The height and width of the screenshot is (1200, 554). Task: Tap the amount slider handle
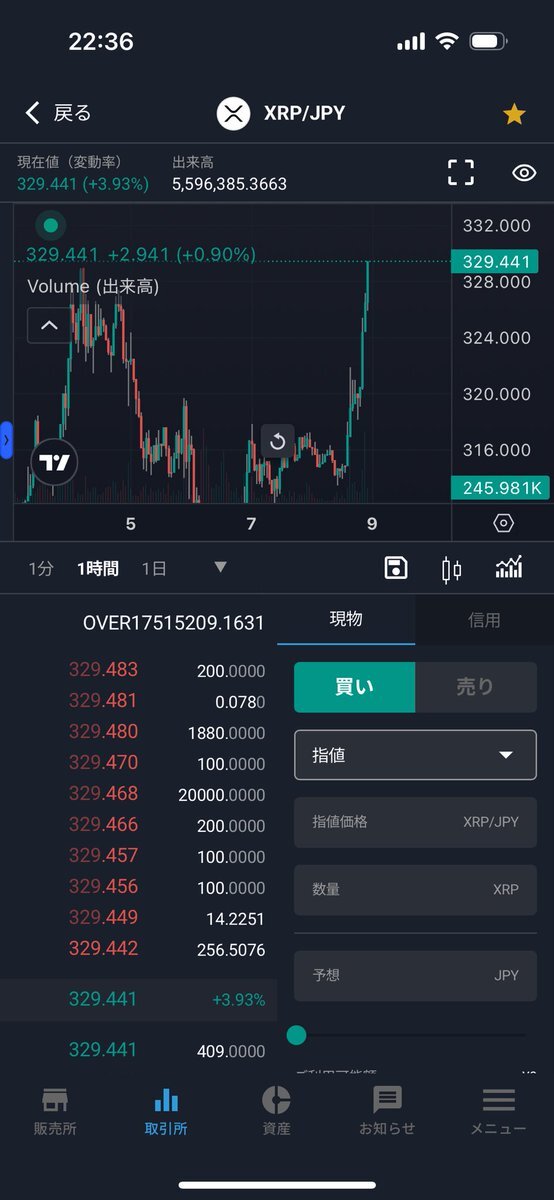[296, 1035]
